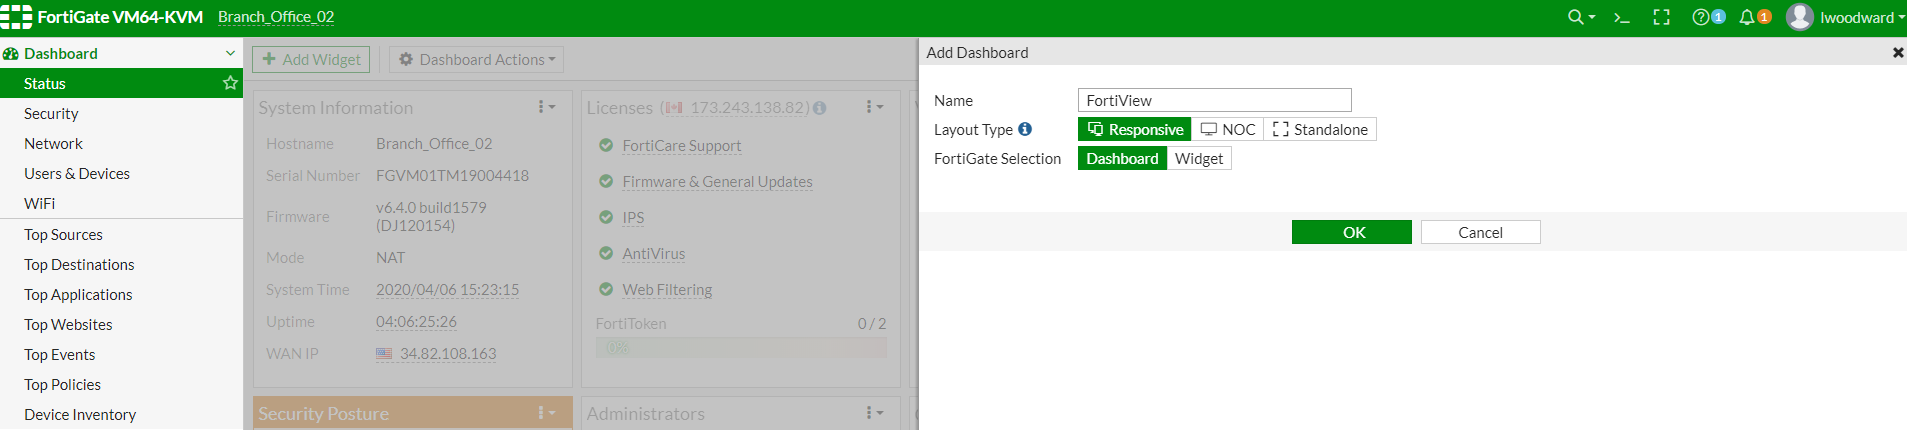Image resolution: width=1907 pixels, height=430 pixels.
Task: Choose Dashboard for FortiGate Selection
Action: [x=1122, y=158]
